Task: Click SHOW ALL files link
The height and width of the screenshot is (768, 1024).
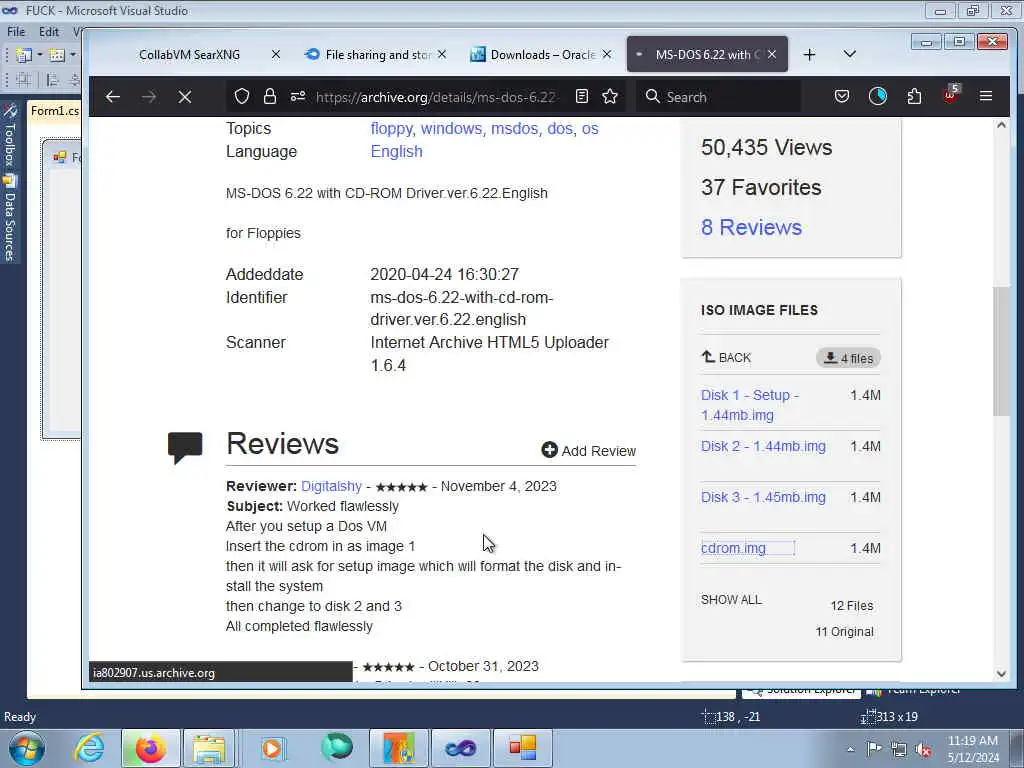Action: click(x=731, y=600)
